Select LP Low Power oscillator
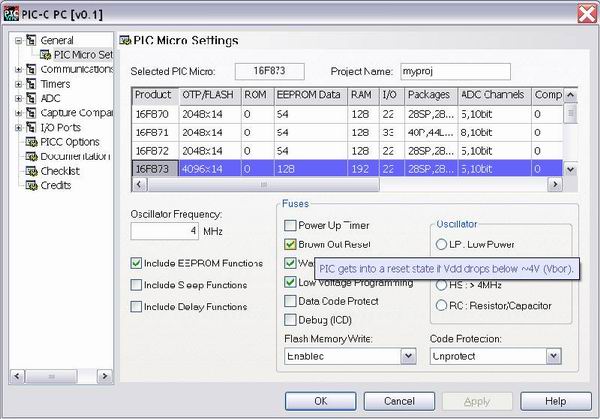The height and width of the screenshot is (419, 600). [x=441, y=244]
